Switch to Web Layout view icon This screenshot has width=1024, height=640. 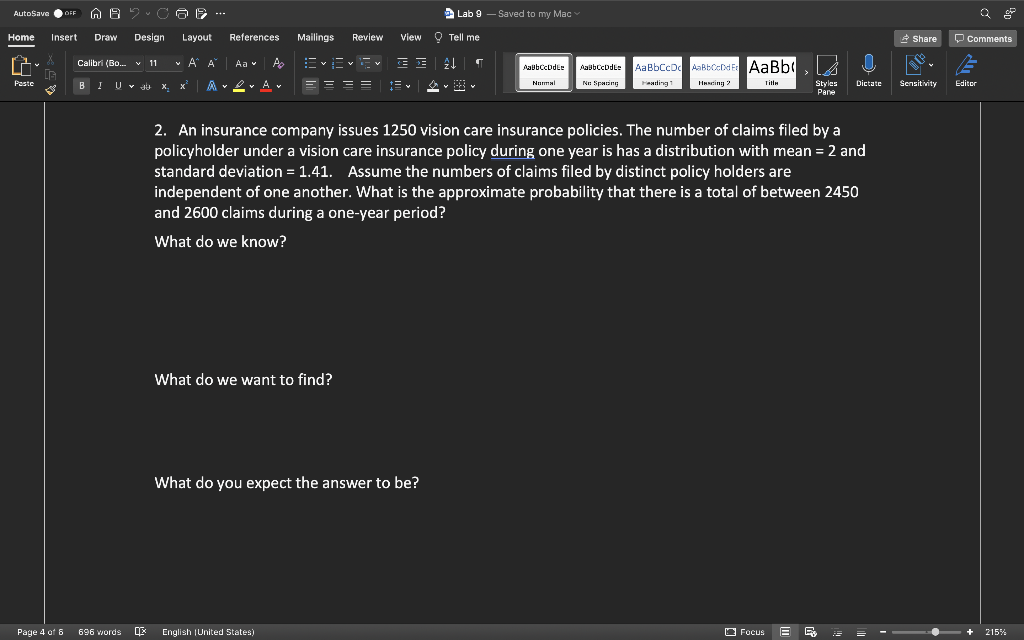click(x=810, y=632)
